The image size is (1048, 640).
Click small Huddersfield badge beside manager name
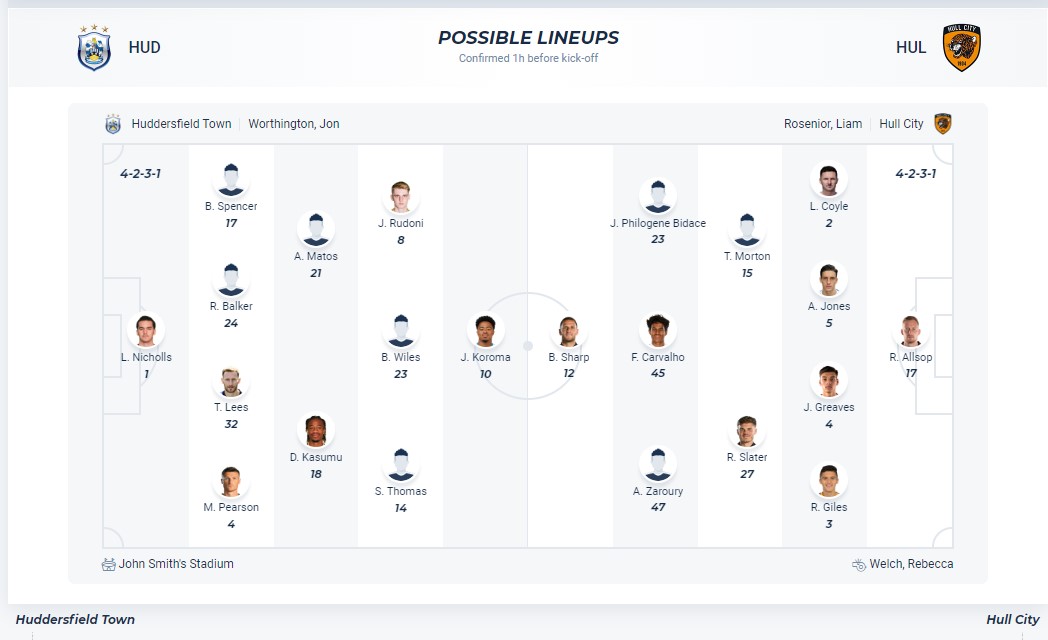[x=113, y=124]
